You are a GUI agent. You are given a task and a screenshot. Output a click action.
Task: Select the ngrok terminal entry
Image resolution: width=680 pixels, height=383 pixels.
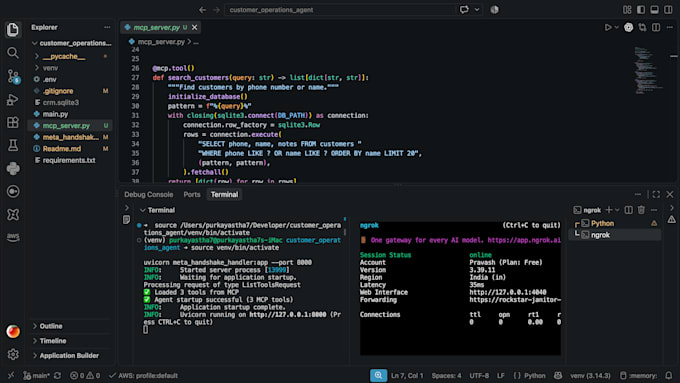pos(615,235)
